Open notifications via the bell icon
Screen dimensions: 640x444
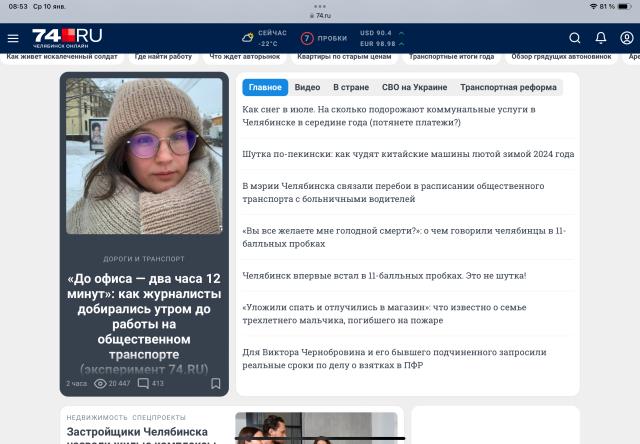[x=600, y=38]
